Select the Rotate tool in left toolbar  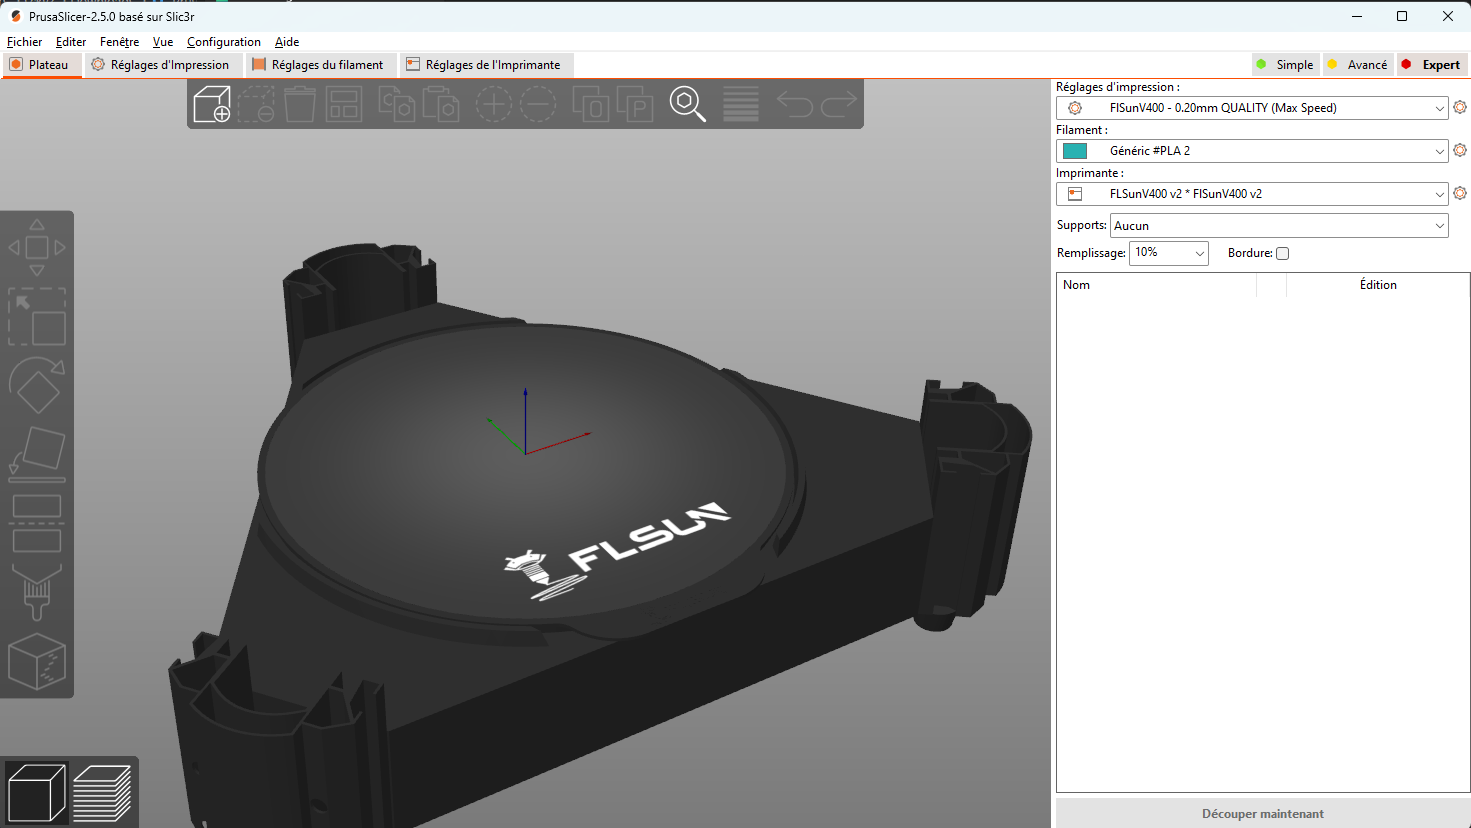37,385
